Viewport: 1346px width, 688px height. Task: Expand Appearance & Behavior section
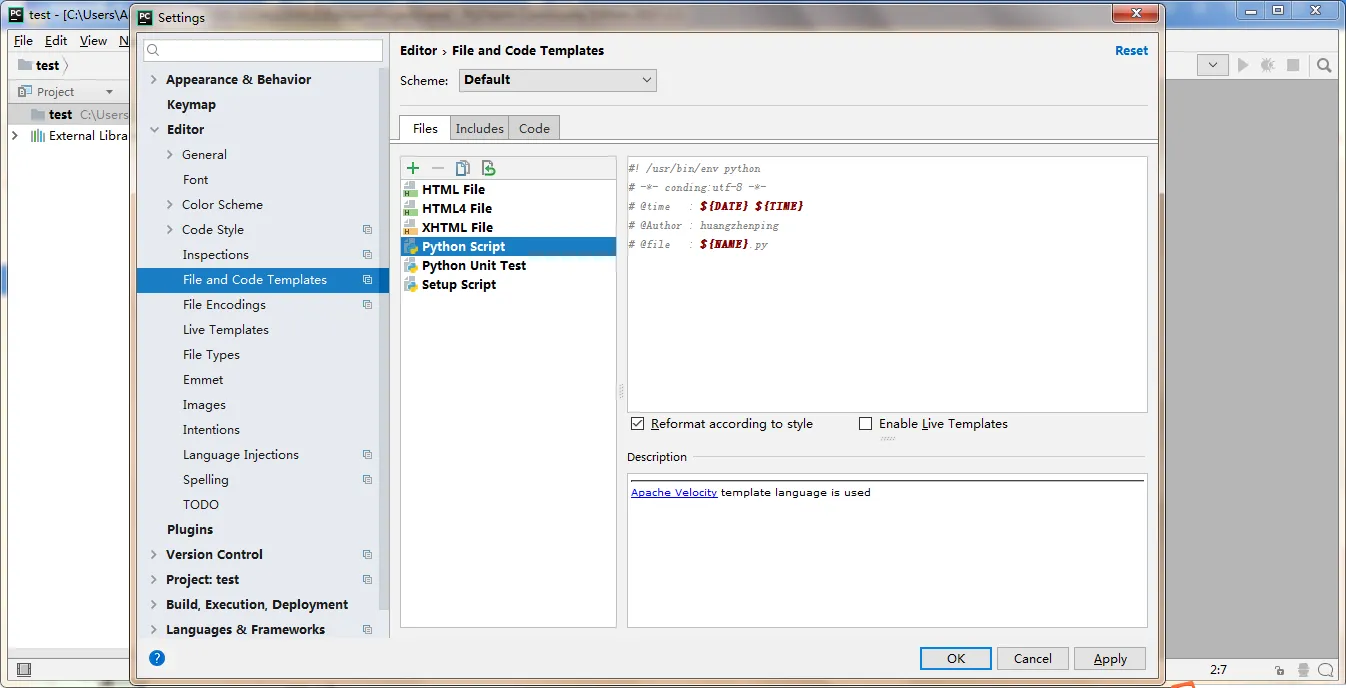[x=153, y=80]
